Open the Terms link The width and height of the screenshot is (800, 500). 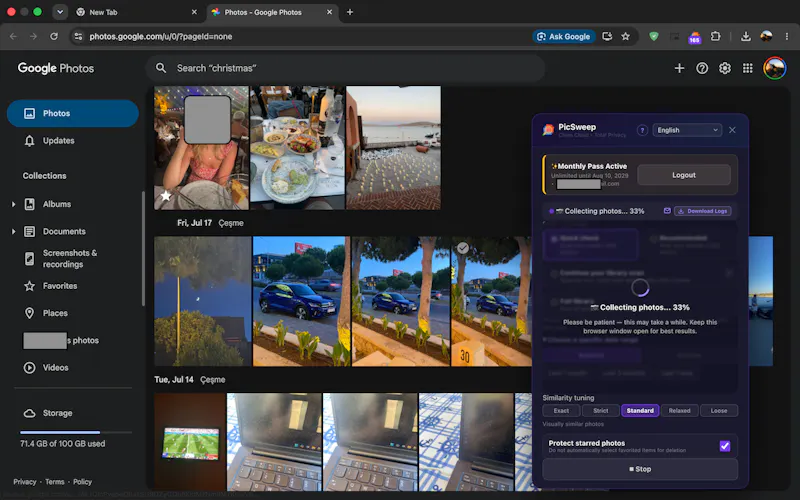[55, 482]
